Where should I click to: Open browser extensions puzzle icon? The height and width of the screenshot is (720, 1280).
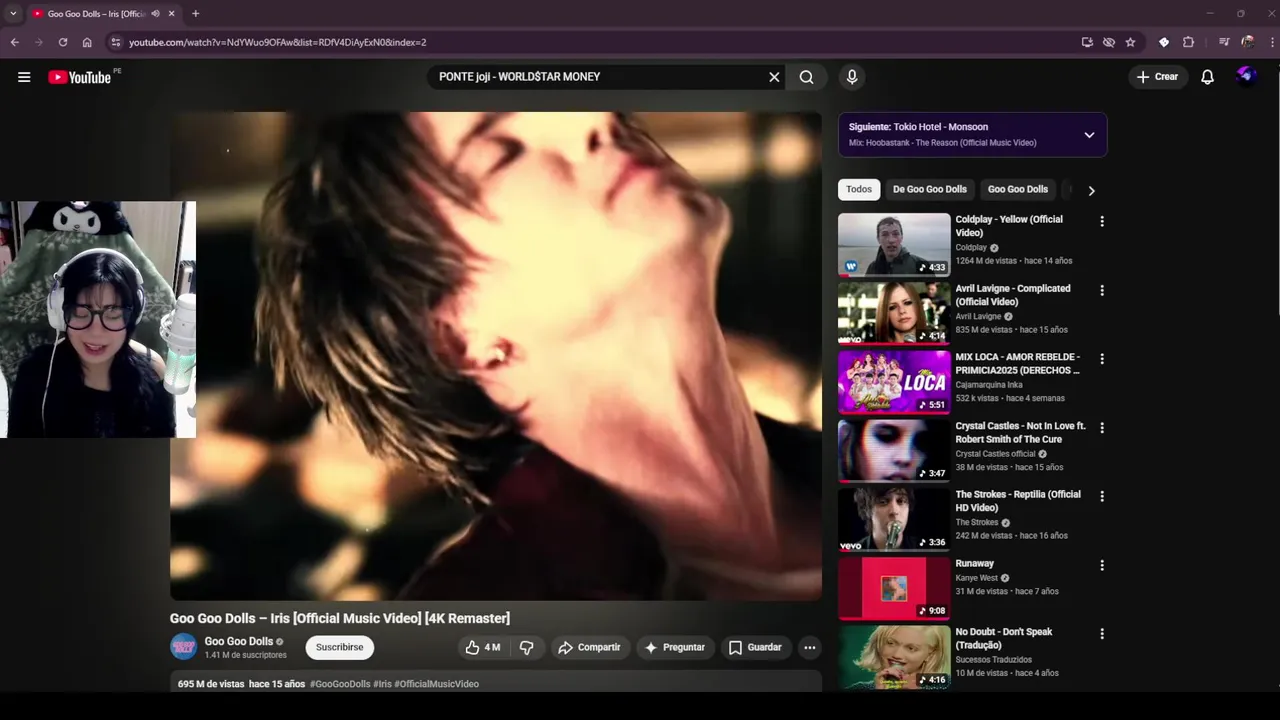click(1188, 42)
